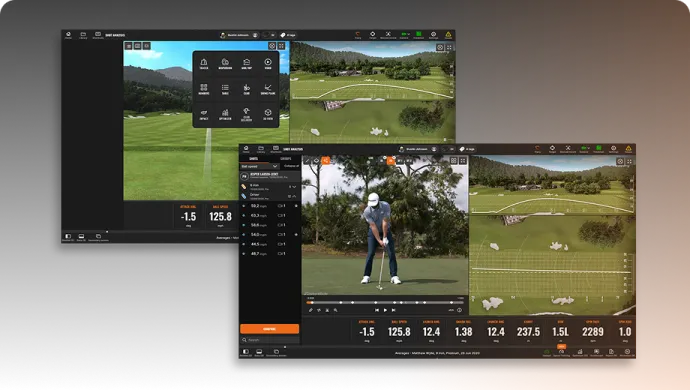Open the yellow warning alert in the back window

448,35
